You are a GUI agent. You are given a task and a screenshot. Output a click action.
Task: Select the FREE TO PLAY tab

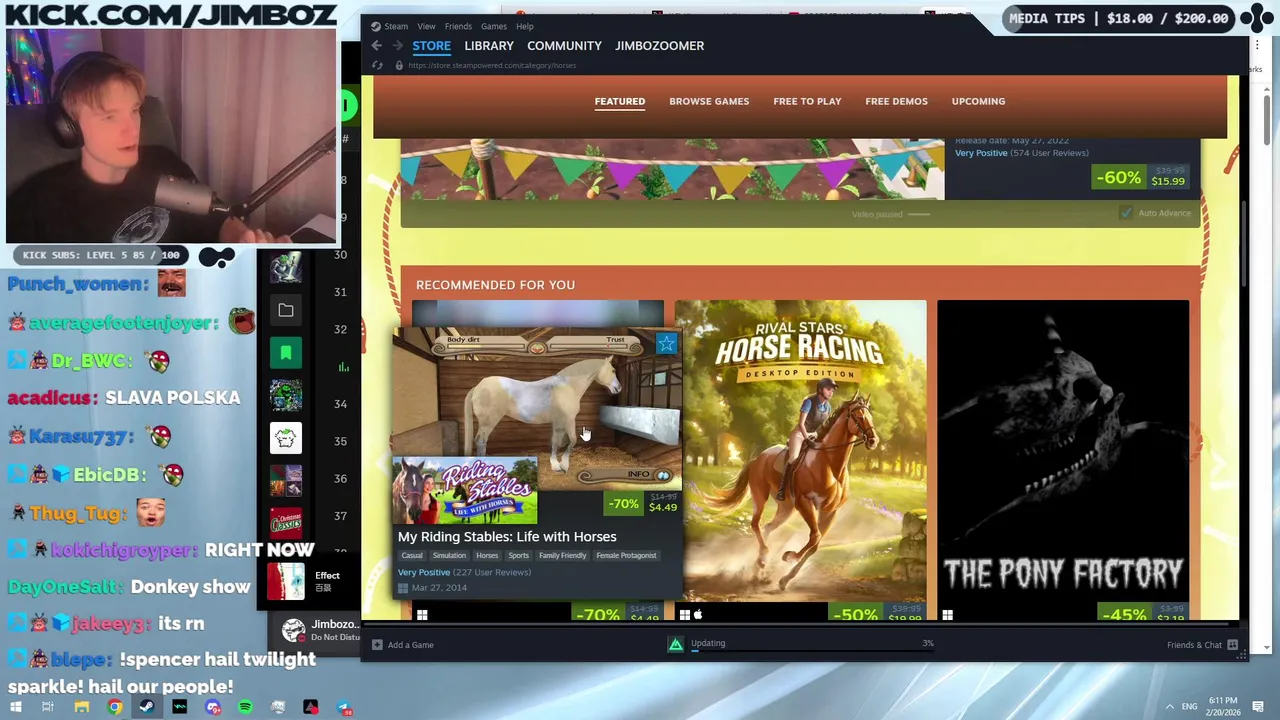pyautogui.click(x=807, y=101)
